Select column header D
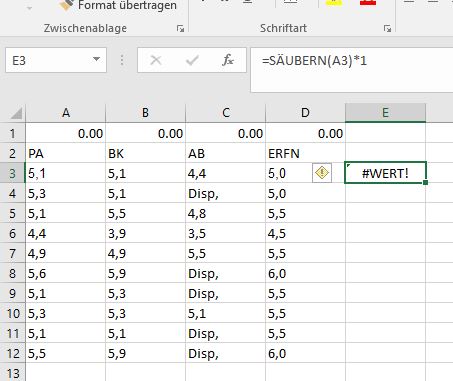 tap(305, 113)
